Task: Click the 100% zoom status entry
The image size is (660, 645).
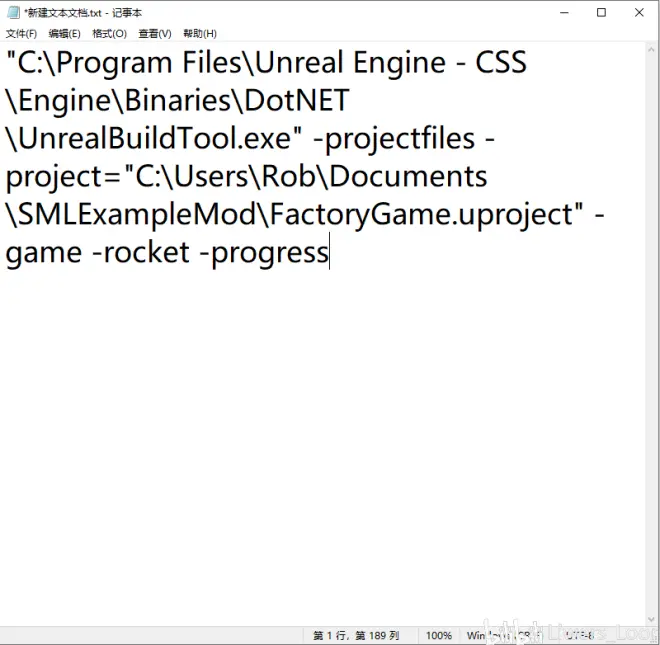Action: tap(439, 635)
